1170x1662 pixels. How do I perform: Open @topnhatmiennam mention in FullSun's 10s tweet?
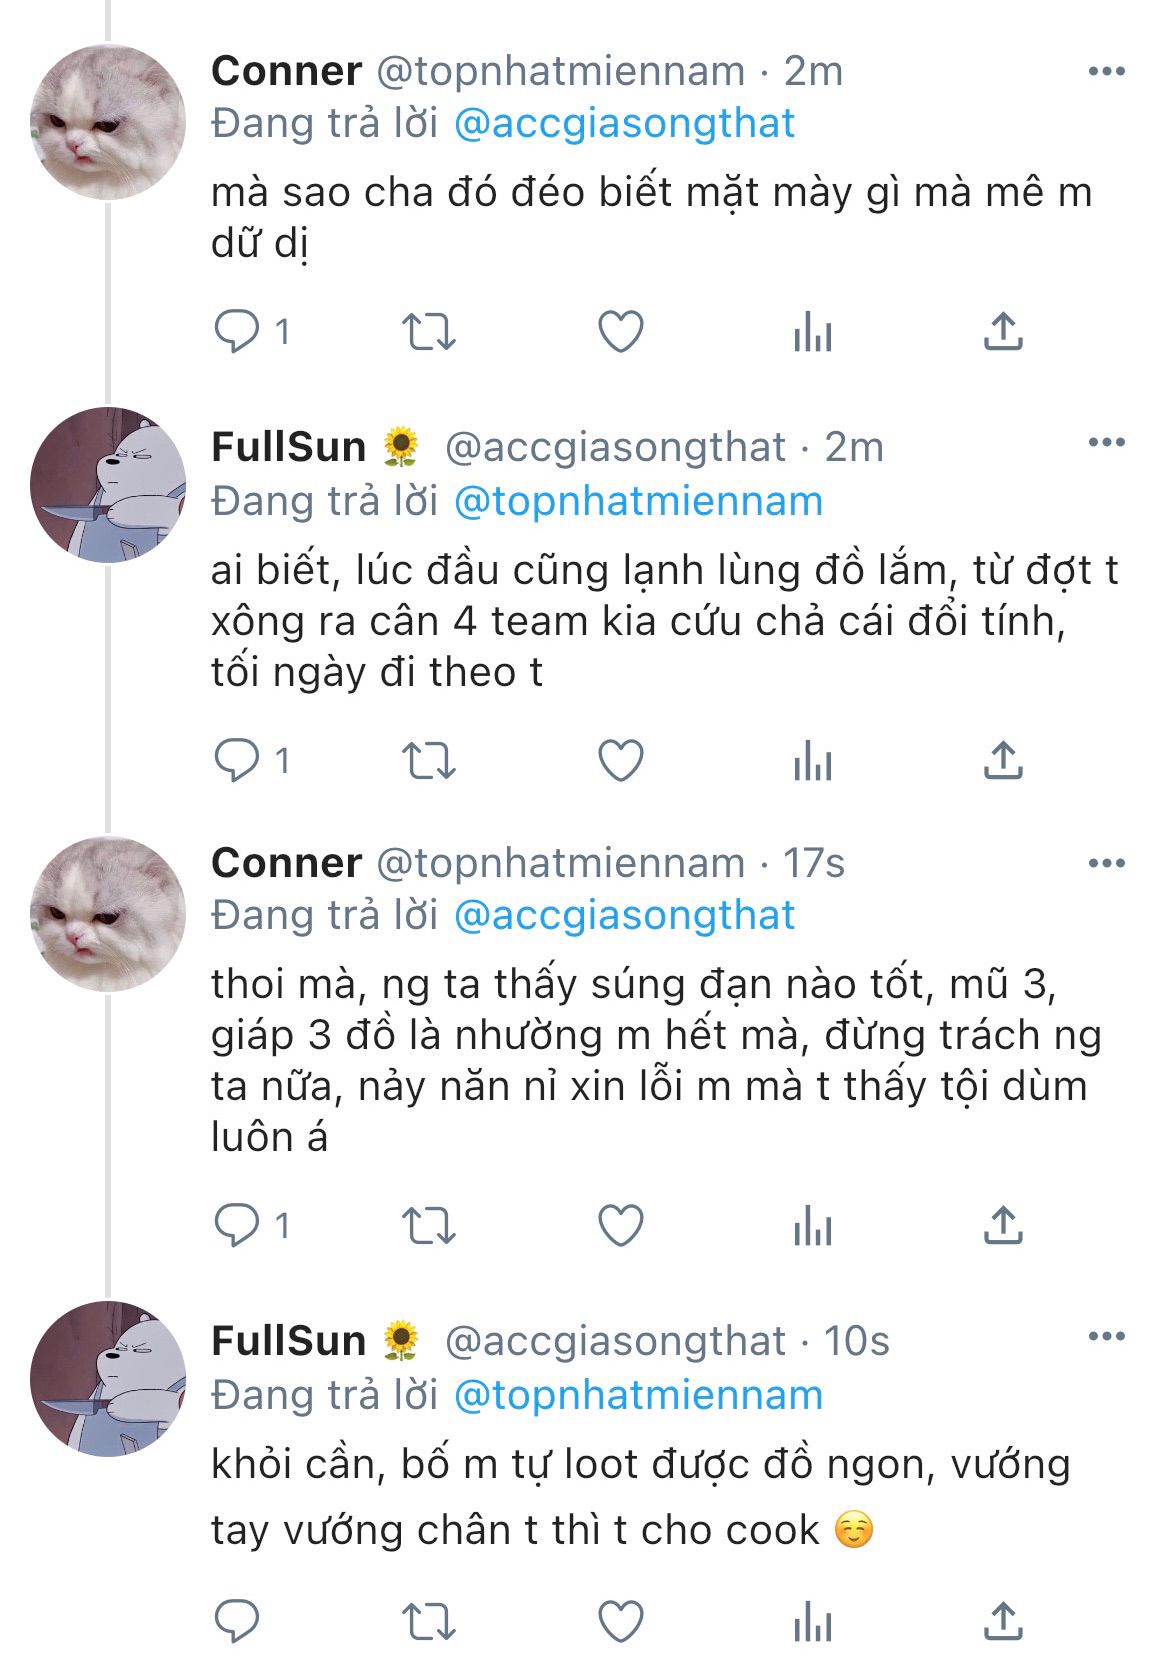pos(638,1395)
